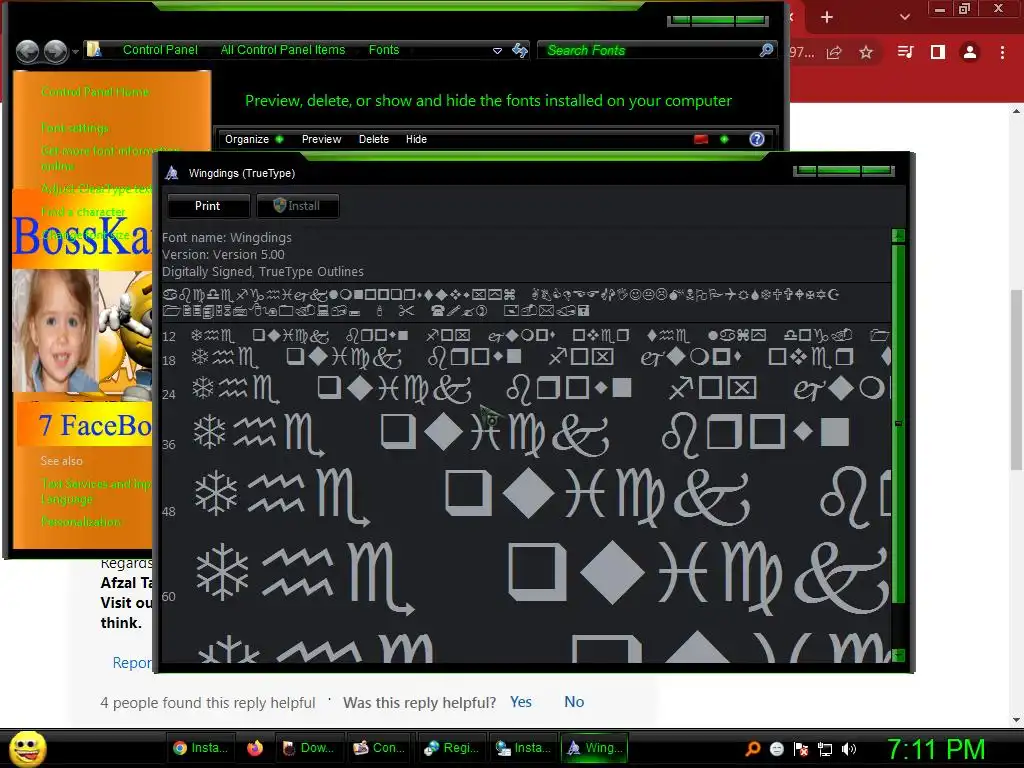Go back in the Fonts window

[27, 52]
